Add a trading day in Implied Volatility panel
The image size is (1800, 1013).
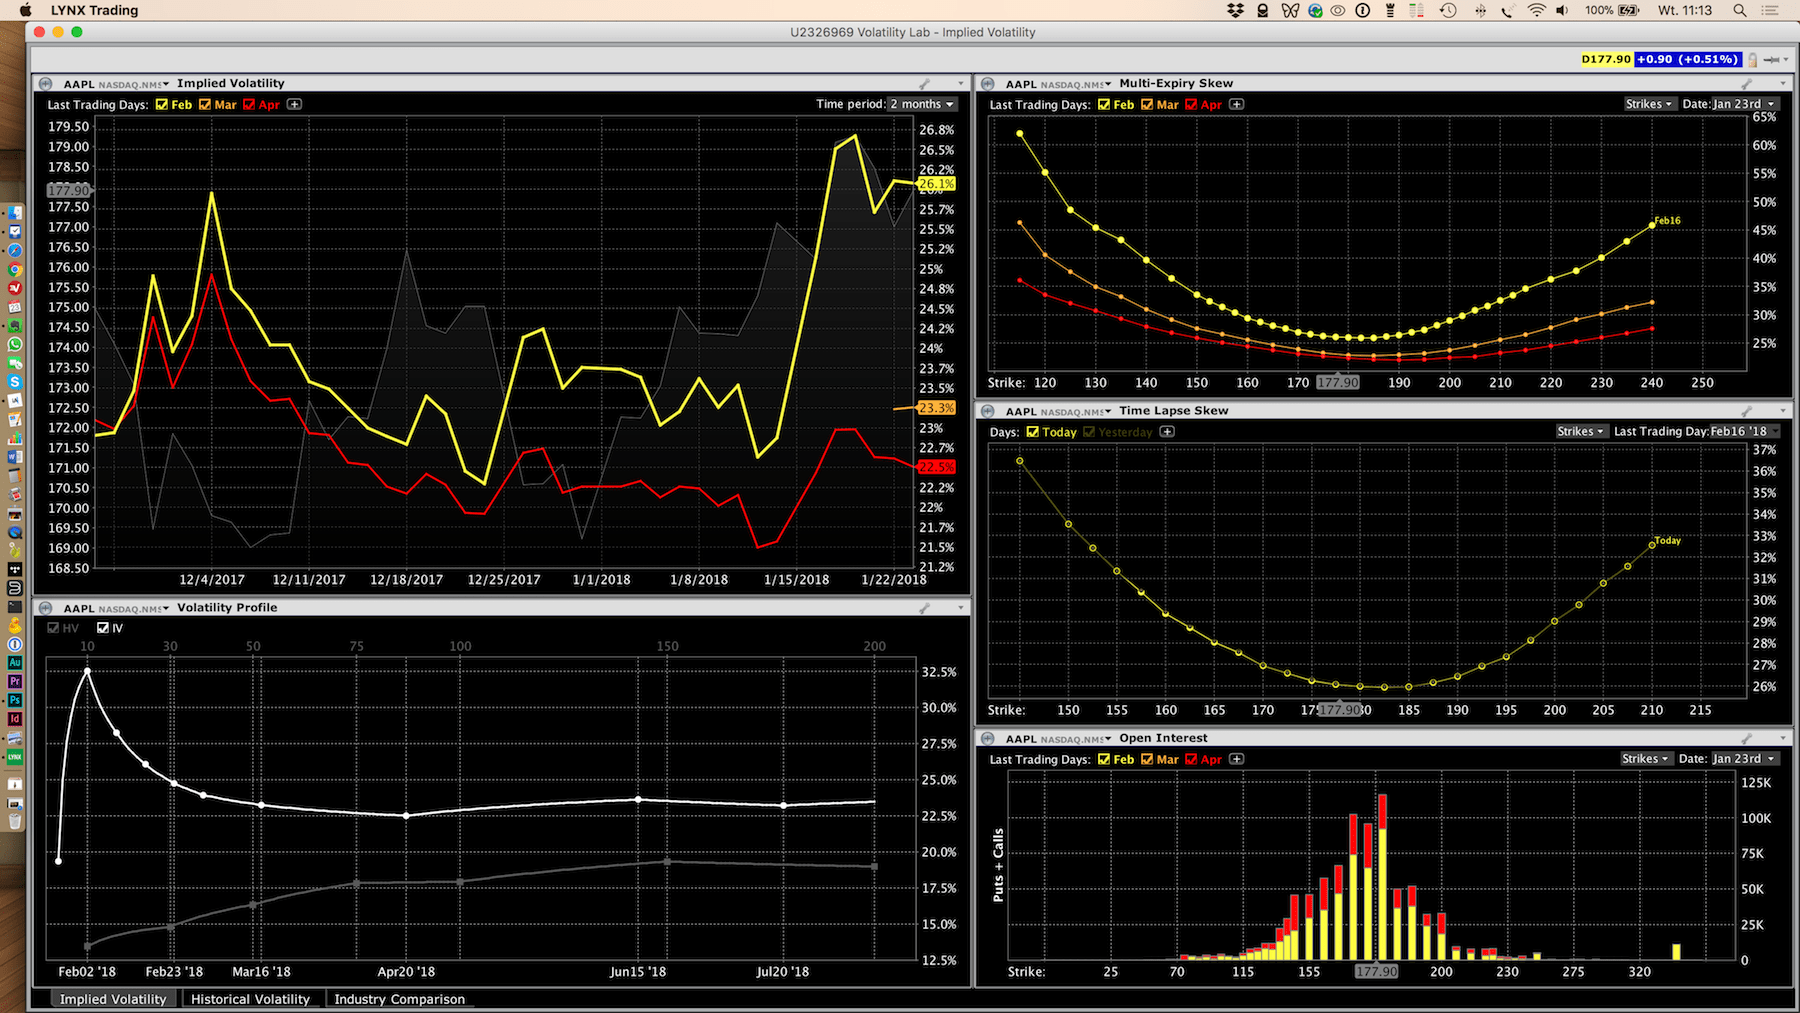[x=295, y=105]
